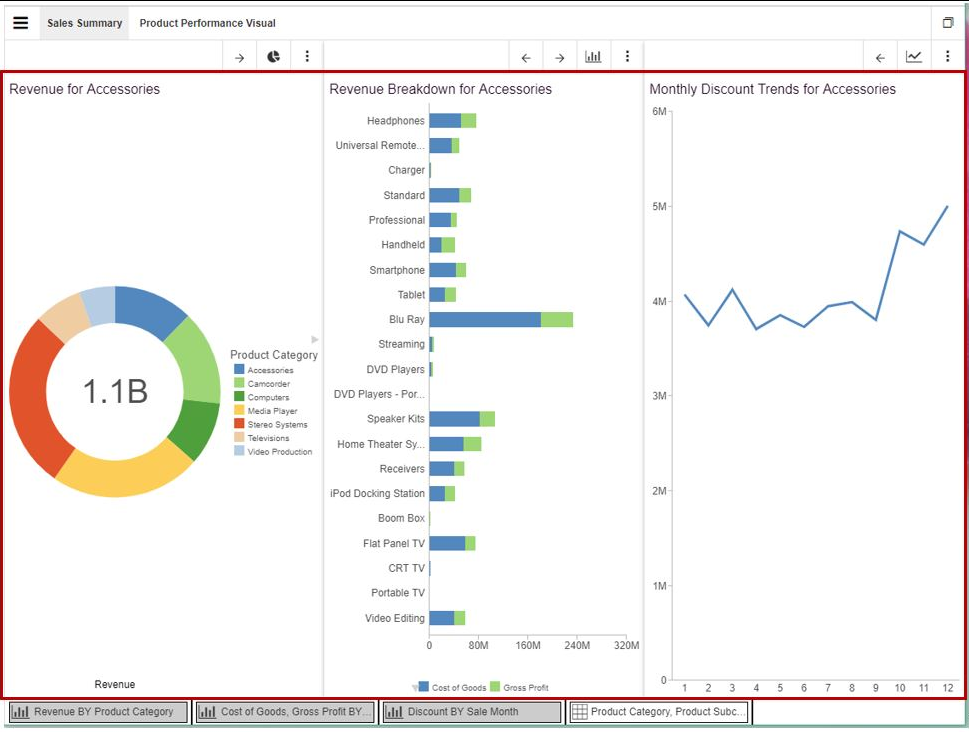Viewport: 969px width, 732px height.
Task: Click table grid icon on Product Category tab
Action: (x=580, y=712)
